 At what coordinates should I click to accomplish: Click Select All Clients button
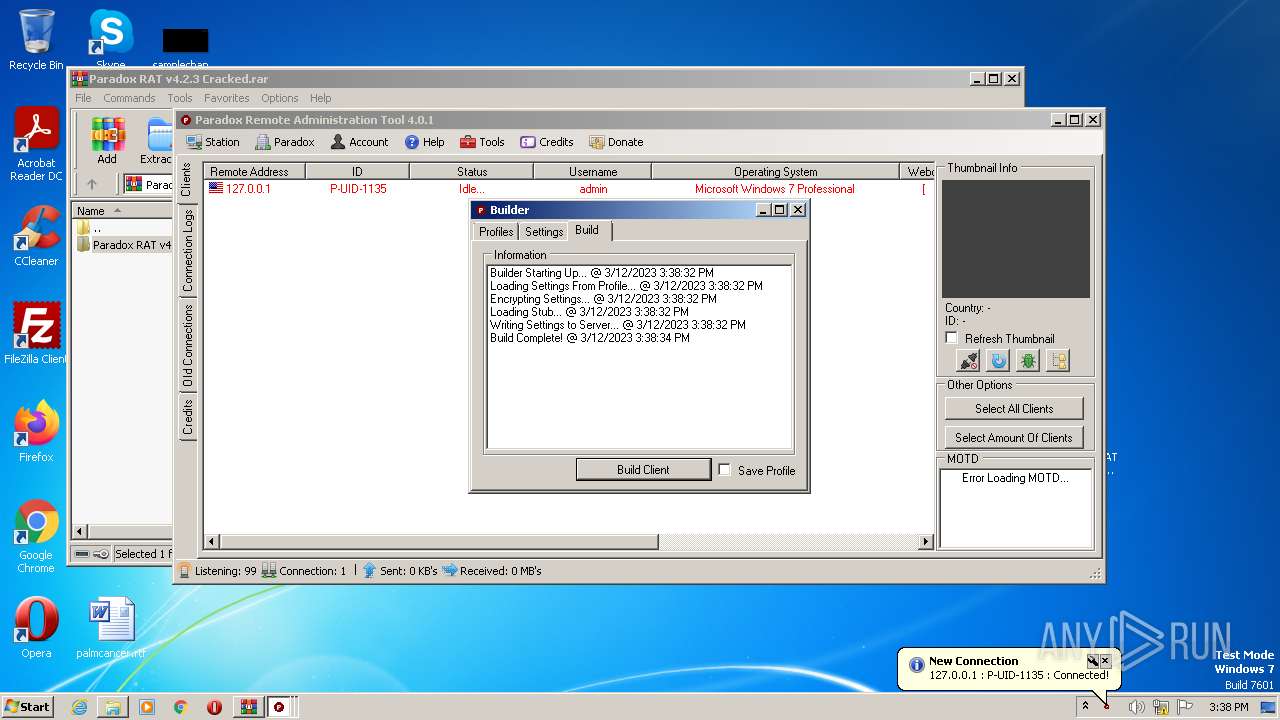coord(1014,408)
